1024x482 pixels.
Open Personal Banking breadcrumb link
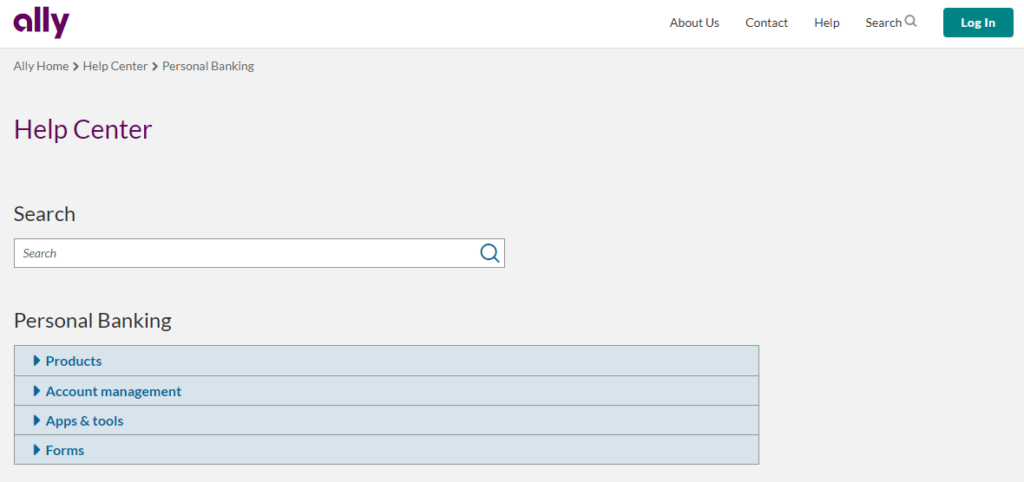[x=208, y=66]
